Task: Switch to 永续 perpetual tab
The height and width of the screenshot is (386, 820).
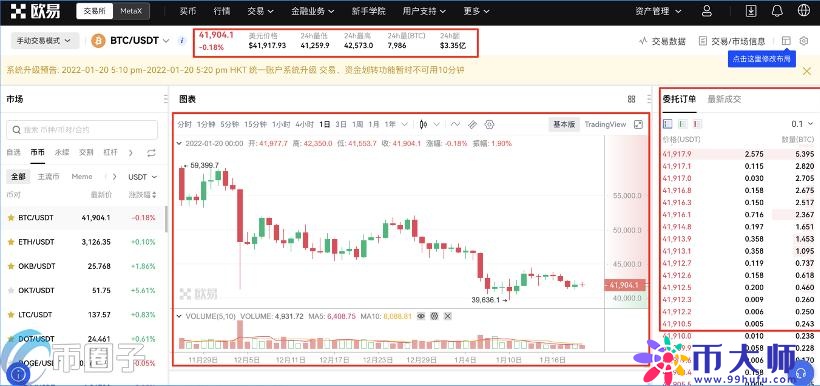Action: pos(62,153)
